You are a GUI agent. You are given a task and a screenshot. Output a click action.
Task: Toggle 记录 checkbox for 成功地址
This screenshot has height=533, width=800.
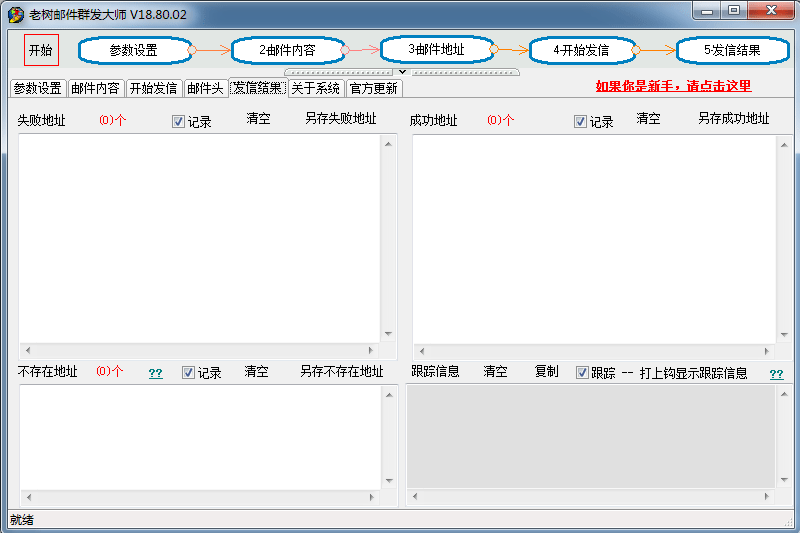click(x=580, y=121)
